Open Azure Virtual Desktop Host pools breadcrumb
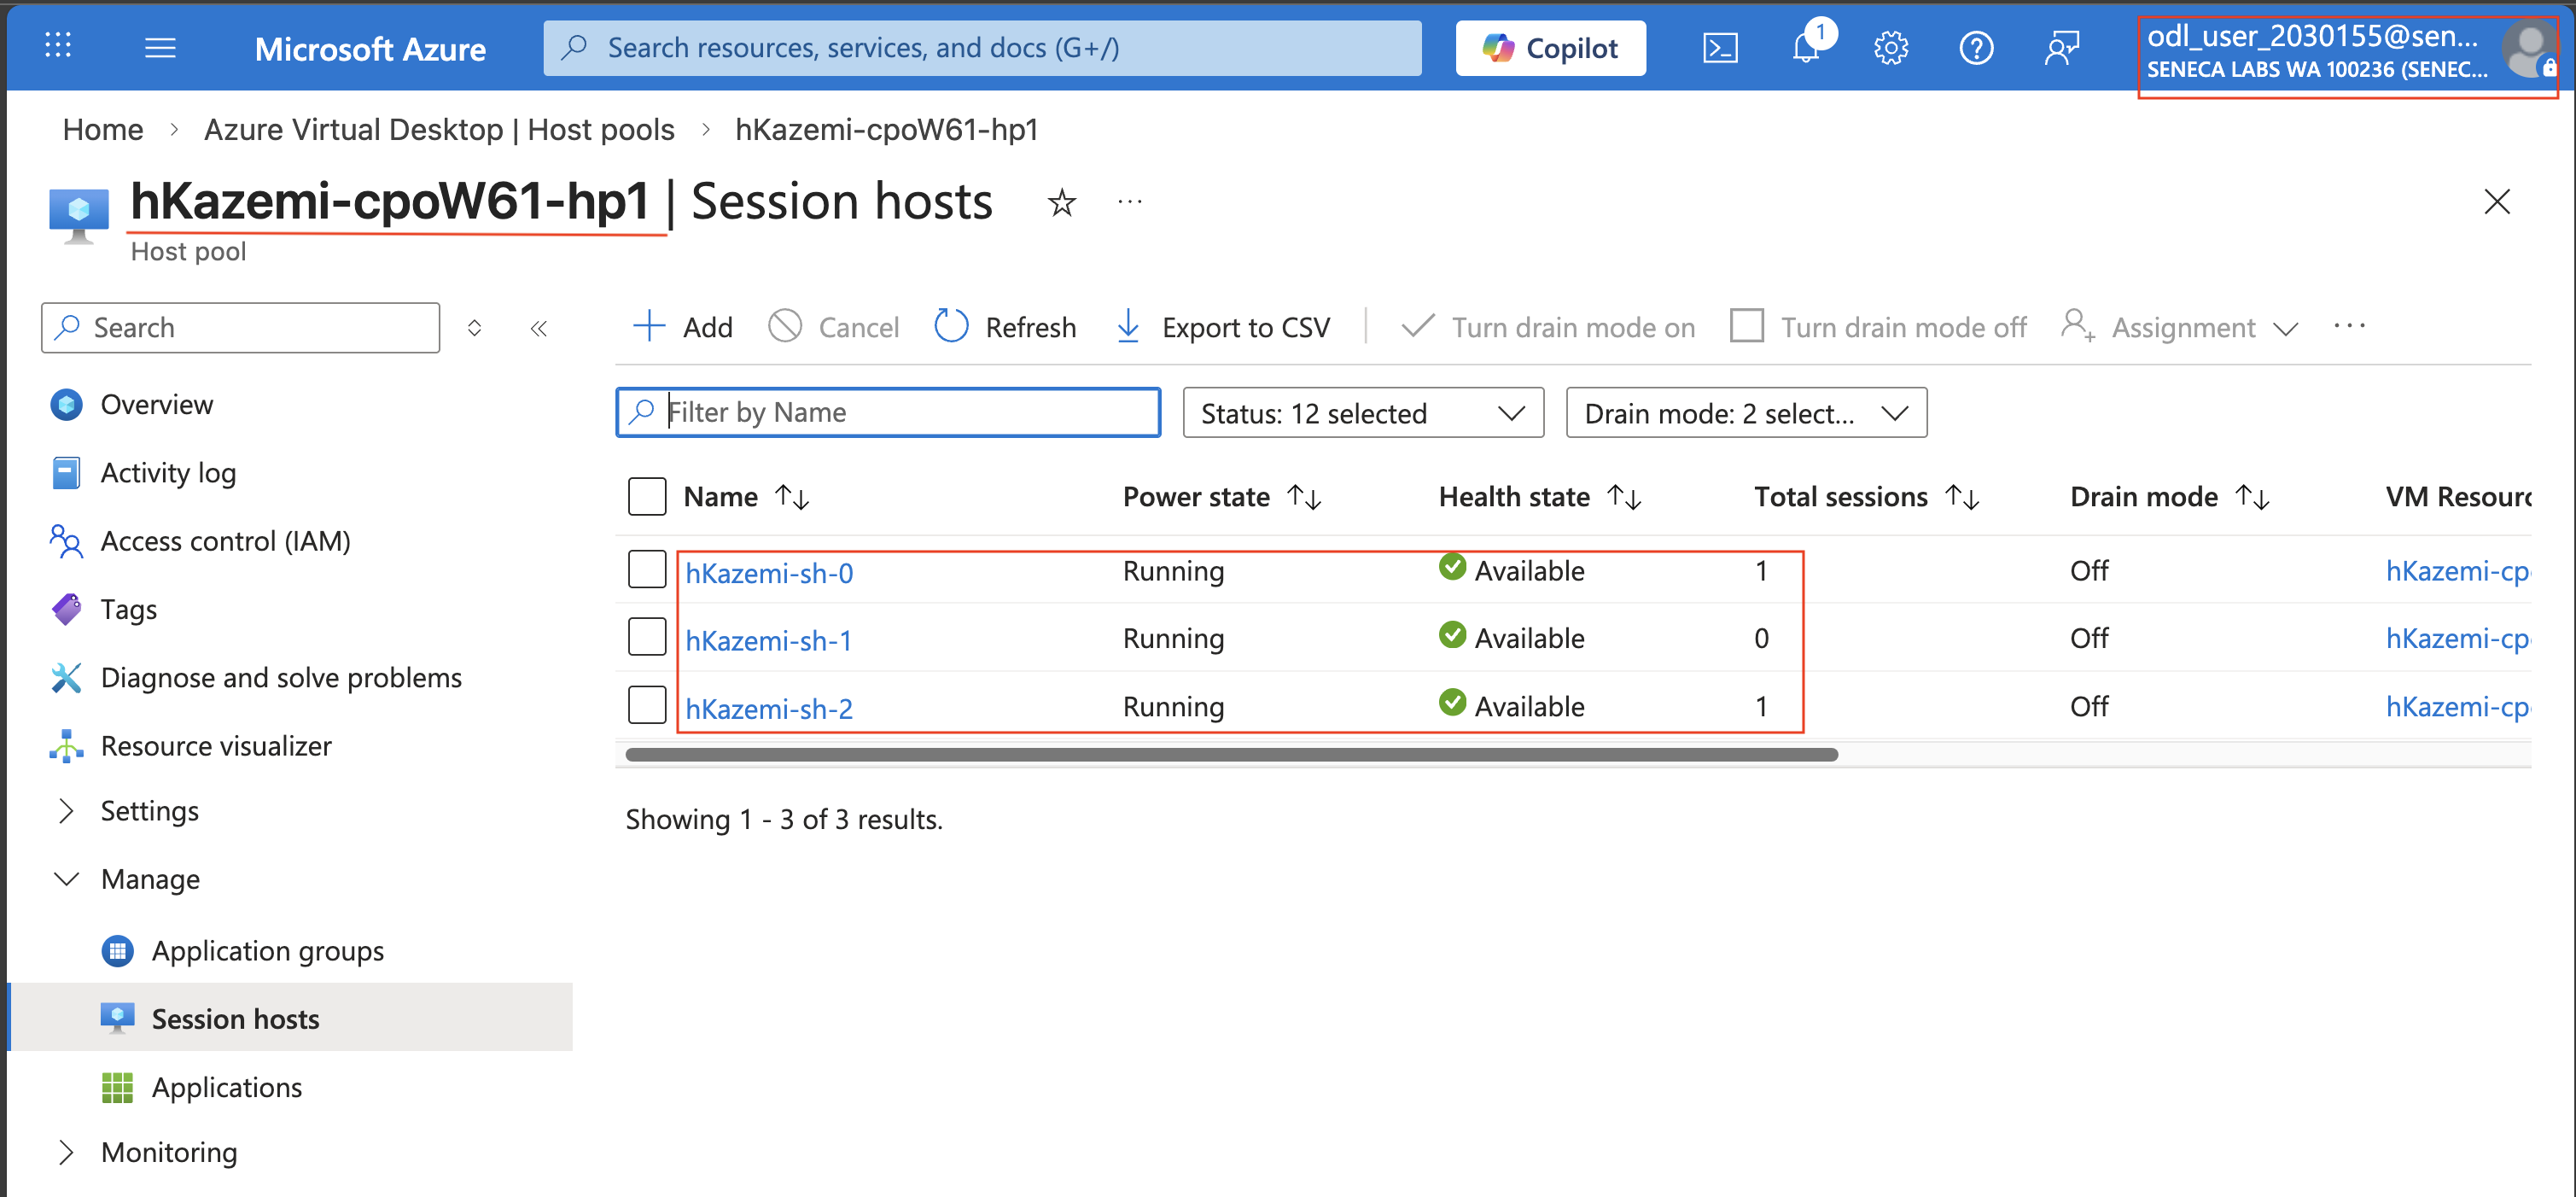 point(439,130)
